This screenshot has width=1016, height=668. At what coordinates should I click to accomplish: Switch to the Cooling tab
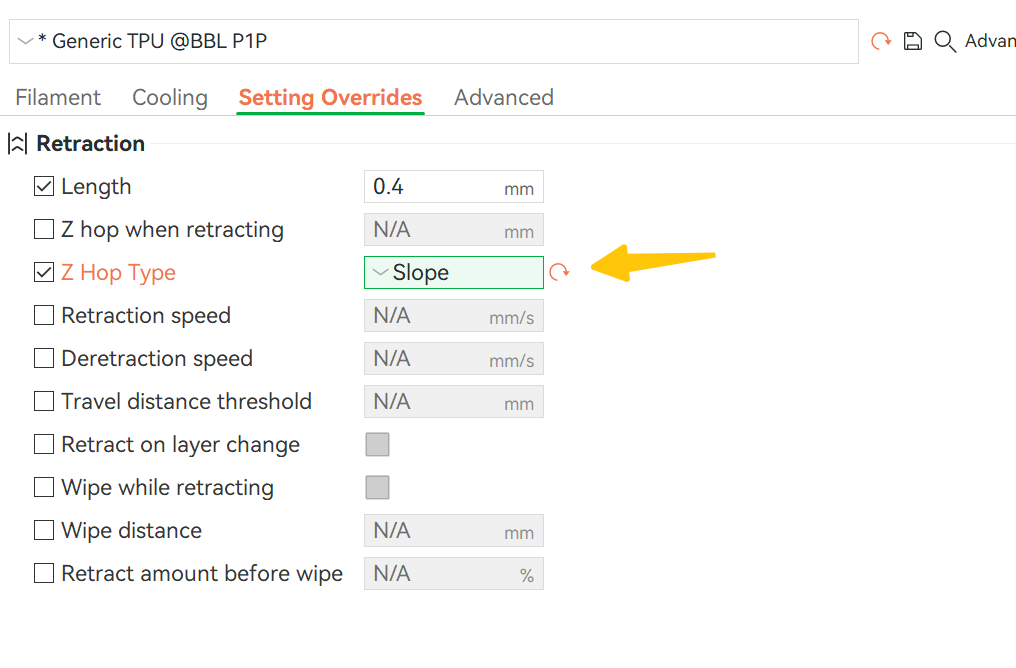coord(169,97)
